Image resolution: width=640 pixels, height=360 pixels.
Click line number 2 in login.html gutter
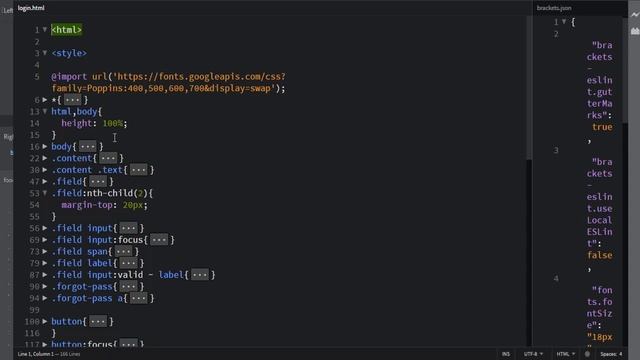[37, 42]
